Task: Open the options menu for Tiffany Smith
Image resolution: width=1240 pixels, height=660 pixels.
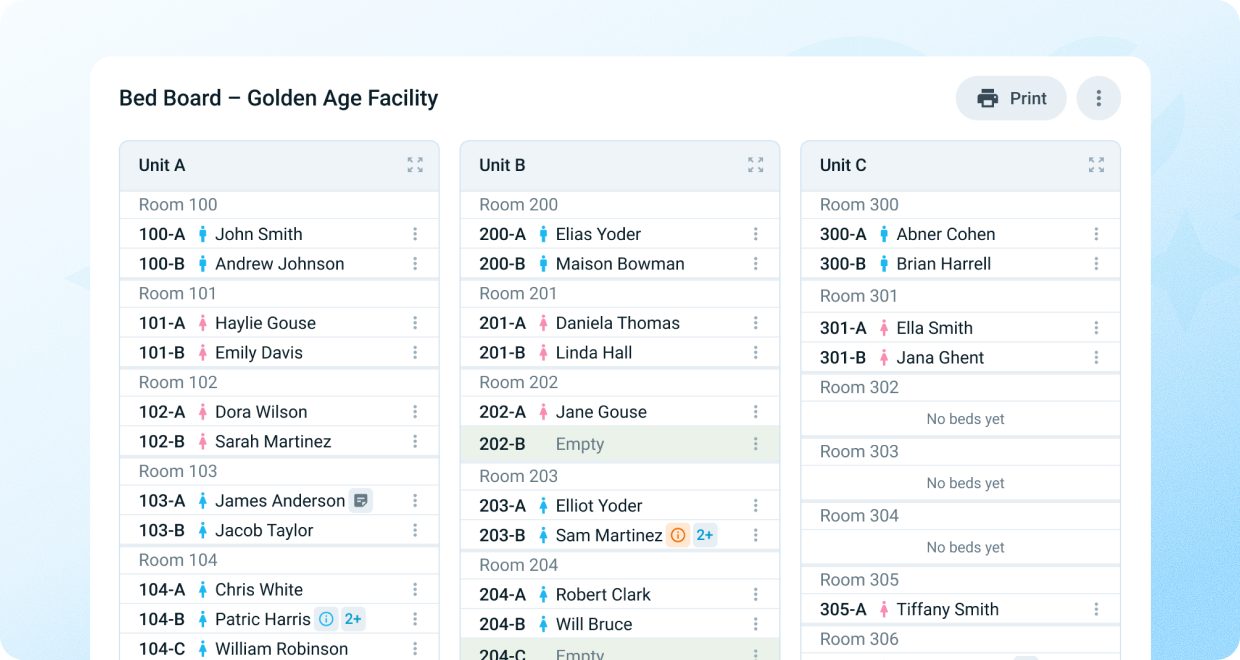Action: click(1096, 609)
